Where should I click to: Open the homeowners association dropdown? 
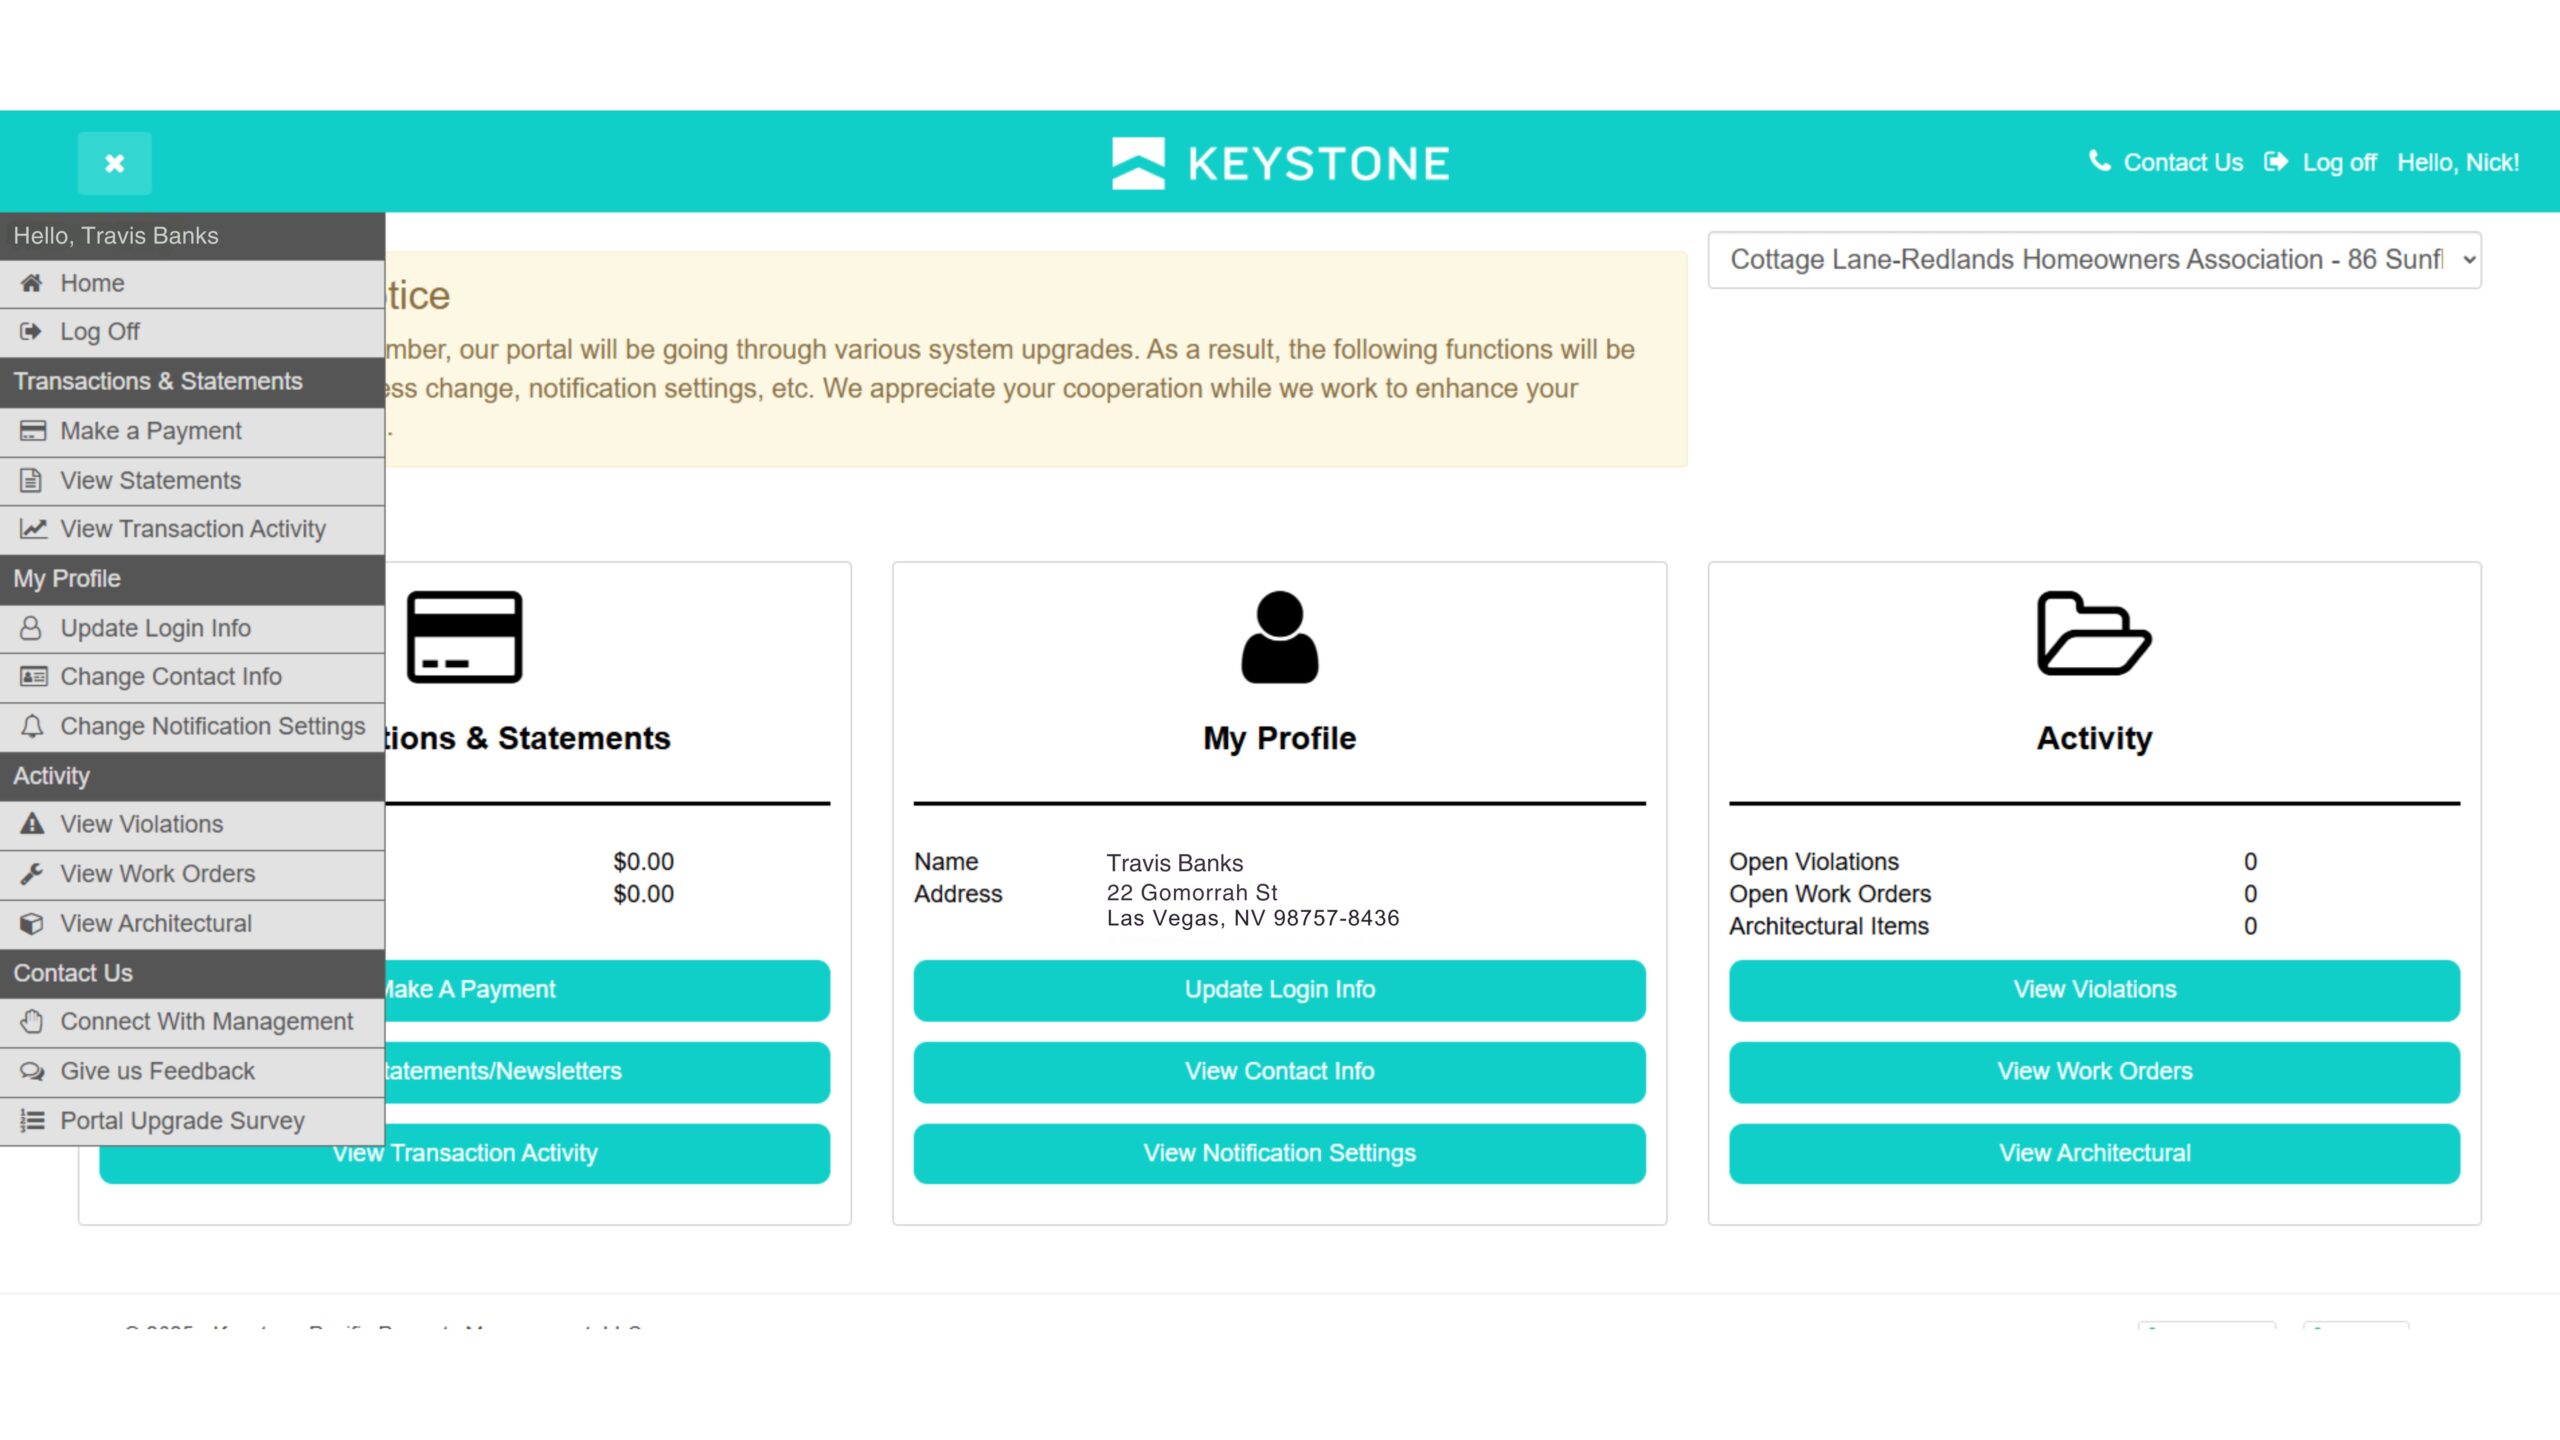[2094, 260]
